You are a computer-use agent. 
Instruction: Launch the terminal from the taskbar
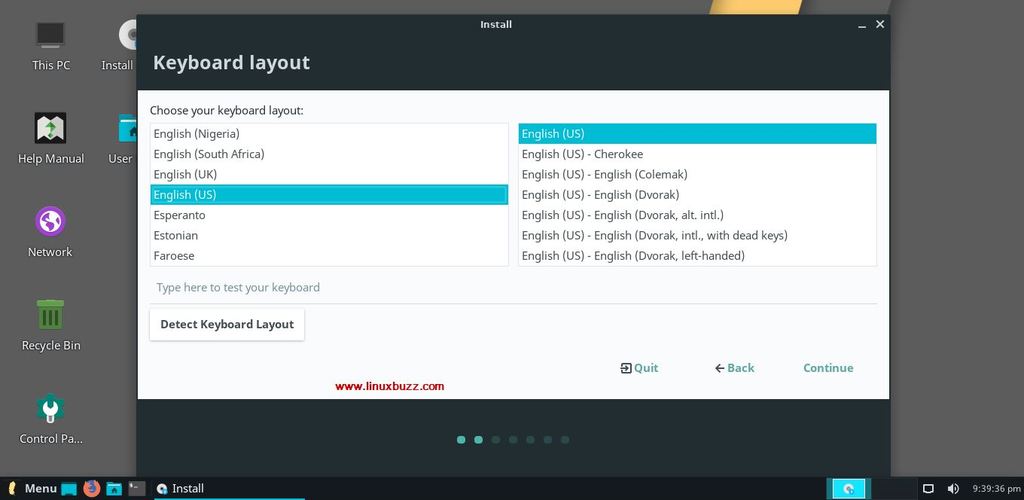click(x=136, y=488)
